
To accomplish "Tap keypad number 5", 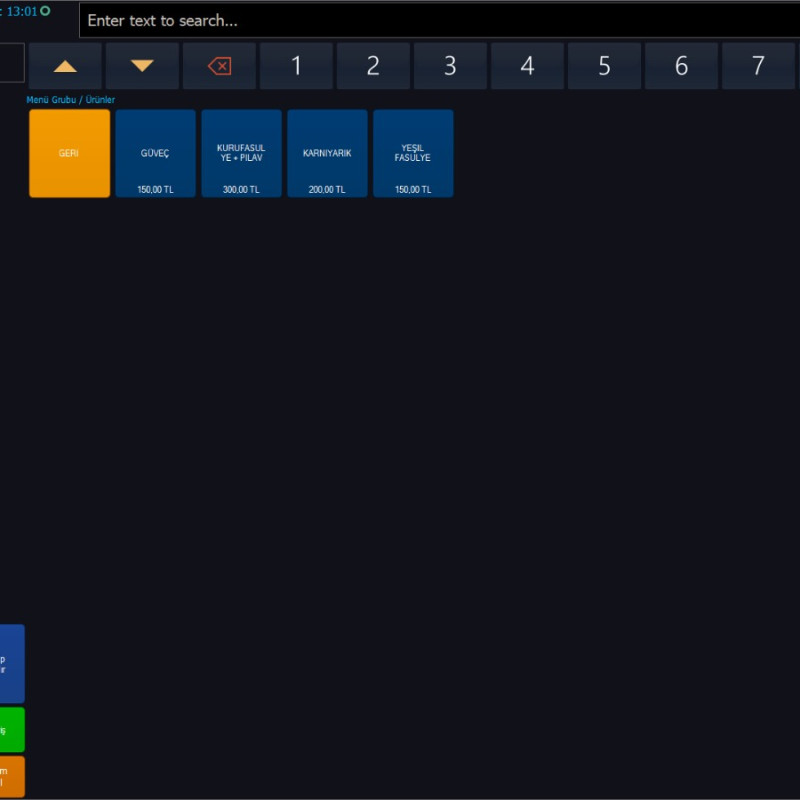I will [x=604, y=66].
